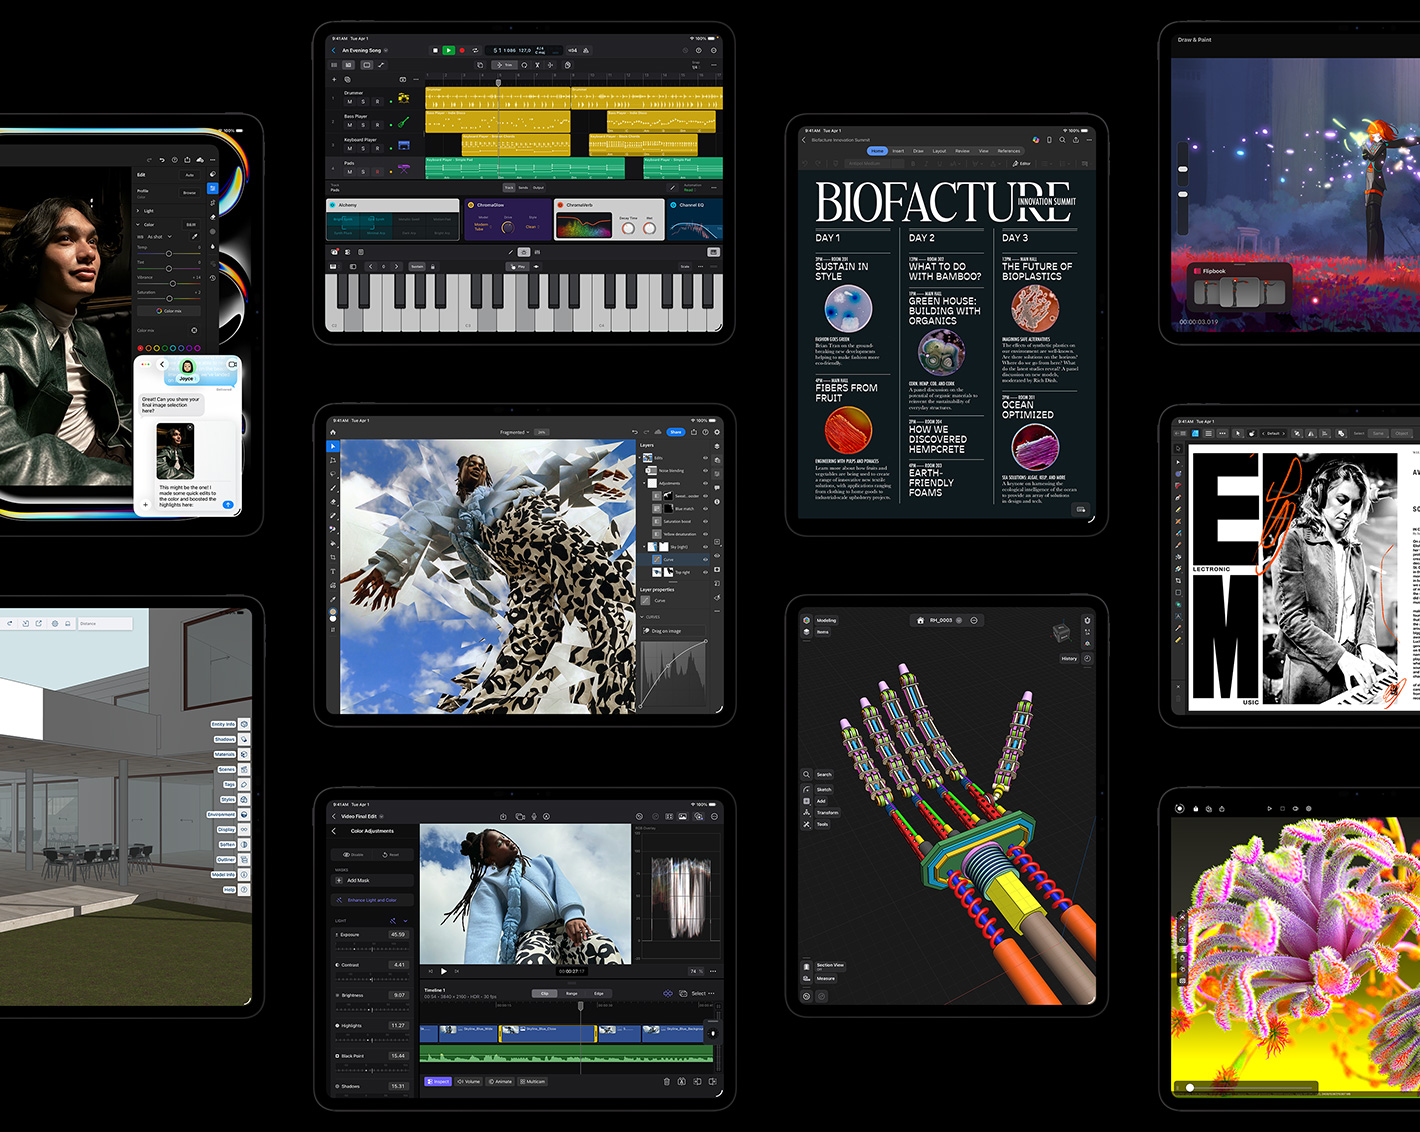Turn the Decay Time knob in ChromaVerb

tap(629, 229)
